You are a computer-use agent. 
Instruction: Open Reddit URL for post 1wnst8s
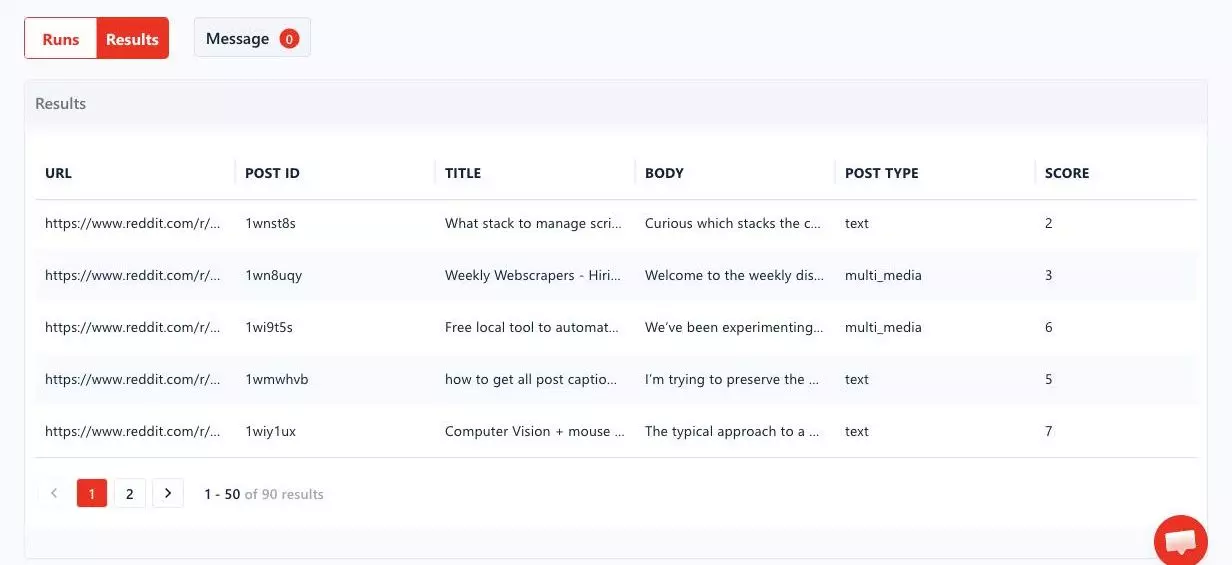click(132, 224)
